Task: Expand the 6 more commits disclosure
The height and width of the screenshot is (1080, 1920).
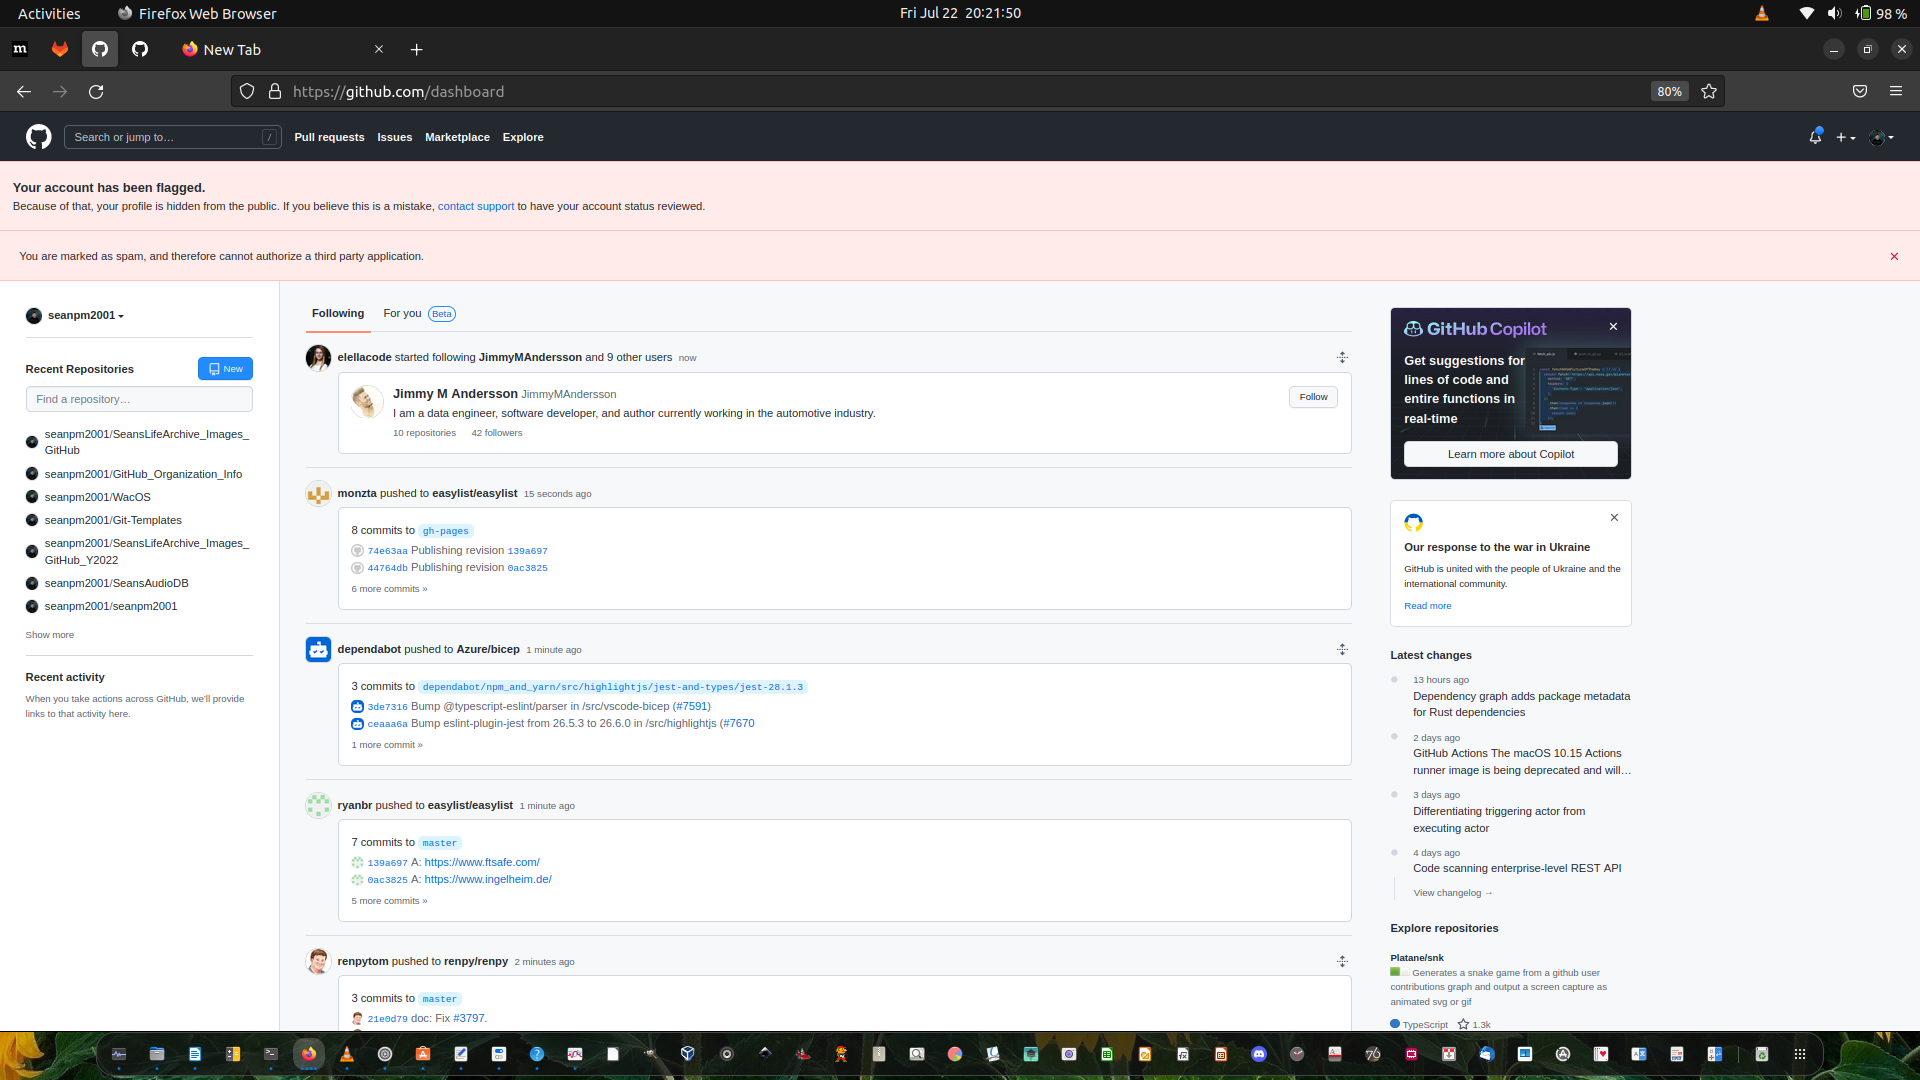Action: click(388, 588)
